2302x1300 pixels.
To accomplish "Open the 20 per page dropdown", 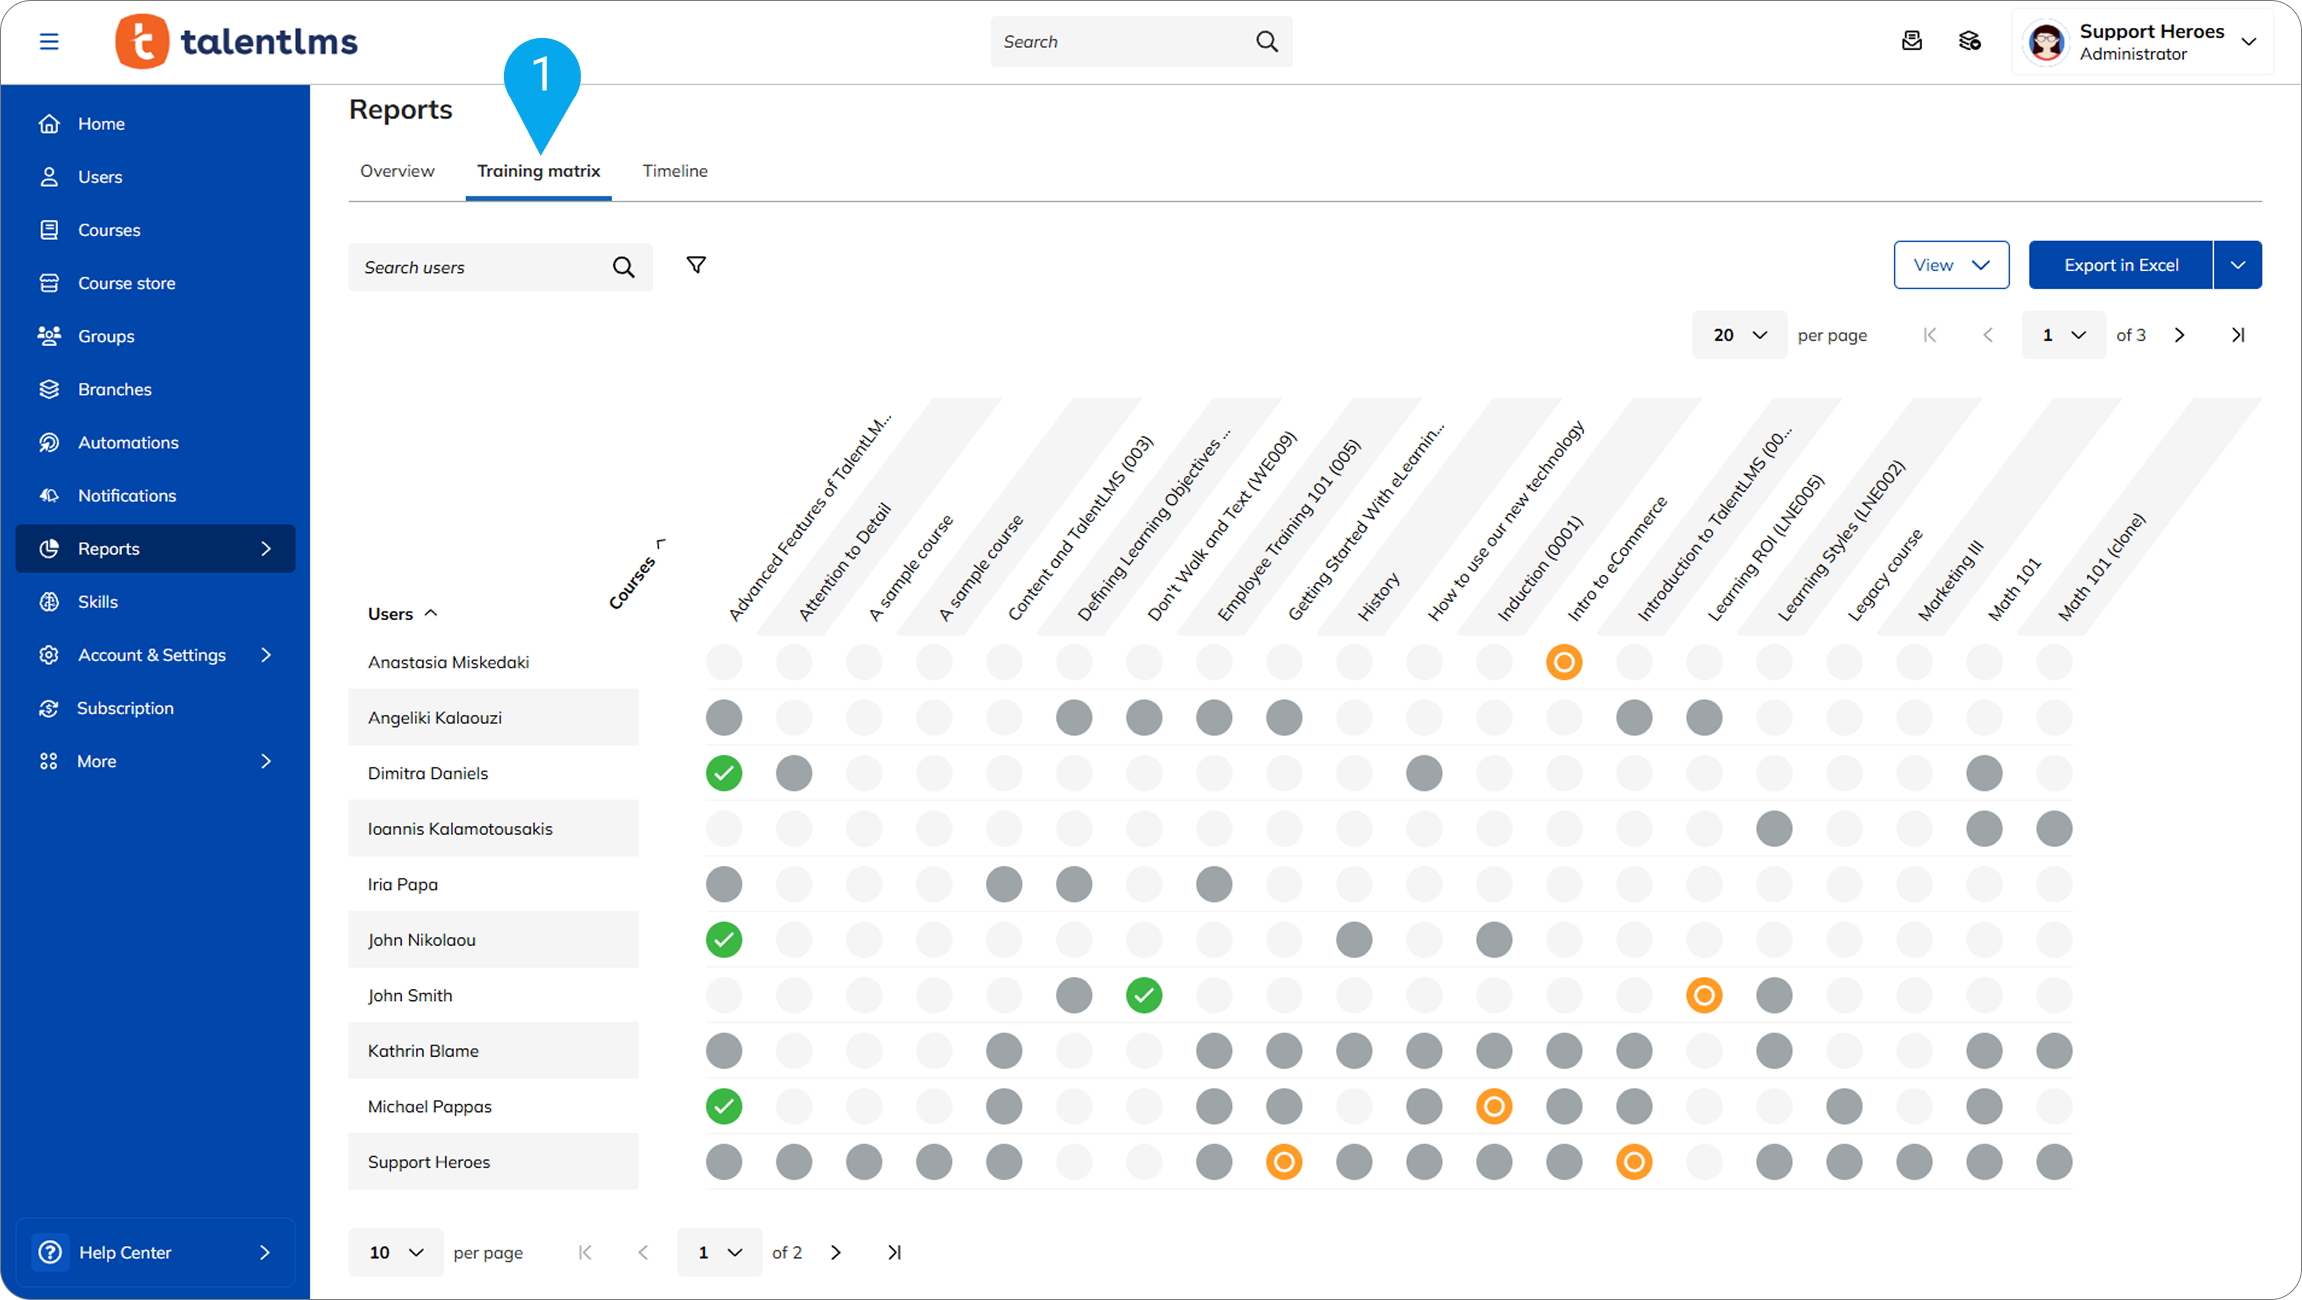I will pyautogui.click(x=1739, y=335).
